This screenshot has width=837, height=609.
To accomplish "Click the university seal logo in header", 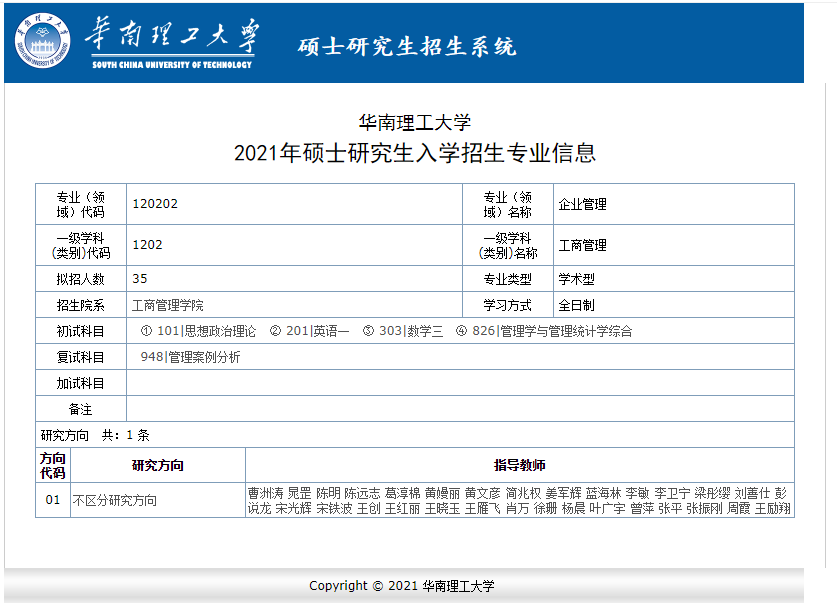I will pos(42,41).
